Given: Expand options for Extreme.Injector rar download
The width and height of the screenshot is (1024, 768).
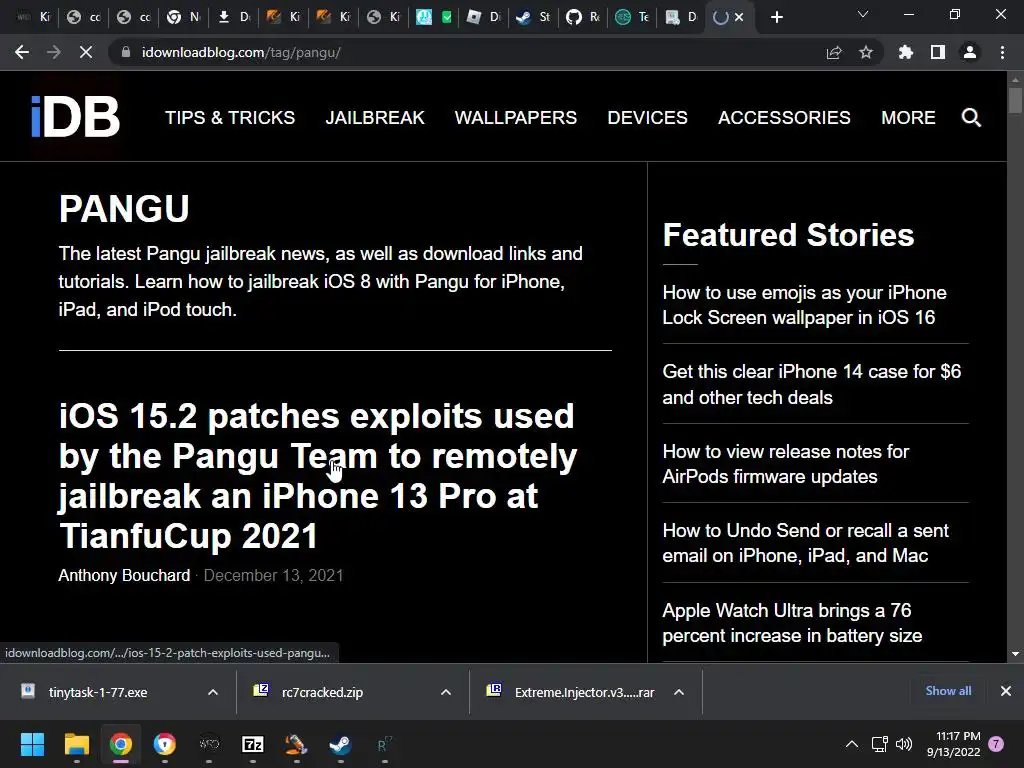Looking at the screenshot, I should (679, 692).
